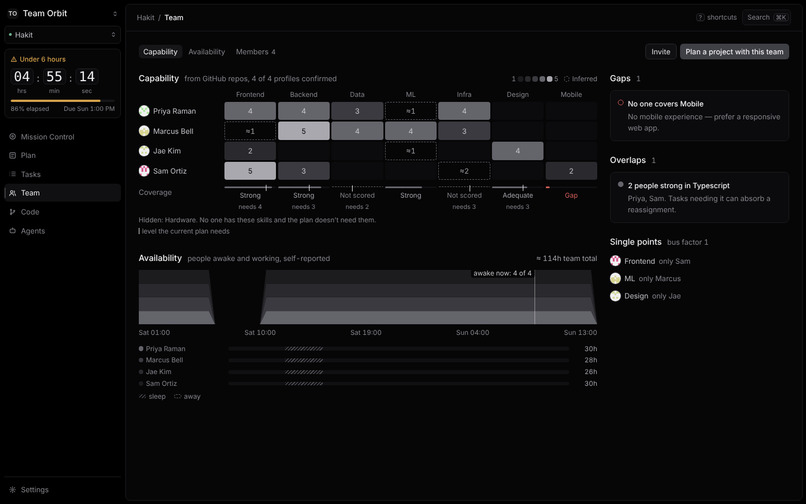Click the Frontend column header
806x504 pixels.
coord(250,95)
